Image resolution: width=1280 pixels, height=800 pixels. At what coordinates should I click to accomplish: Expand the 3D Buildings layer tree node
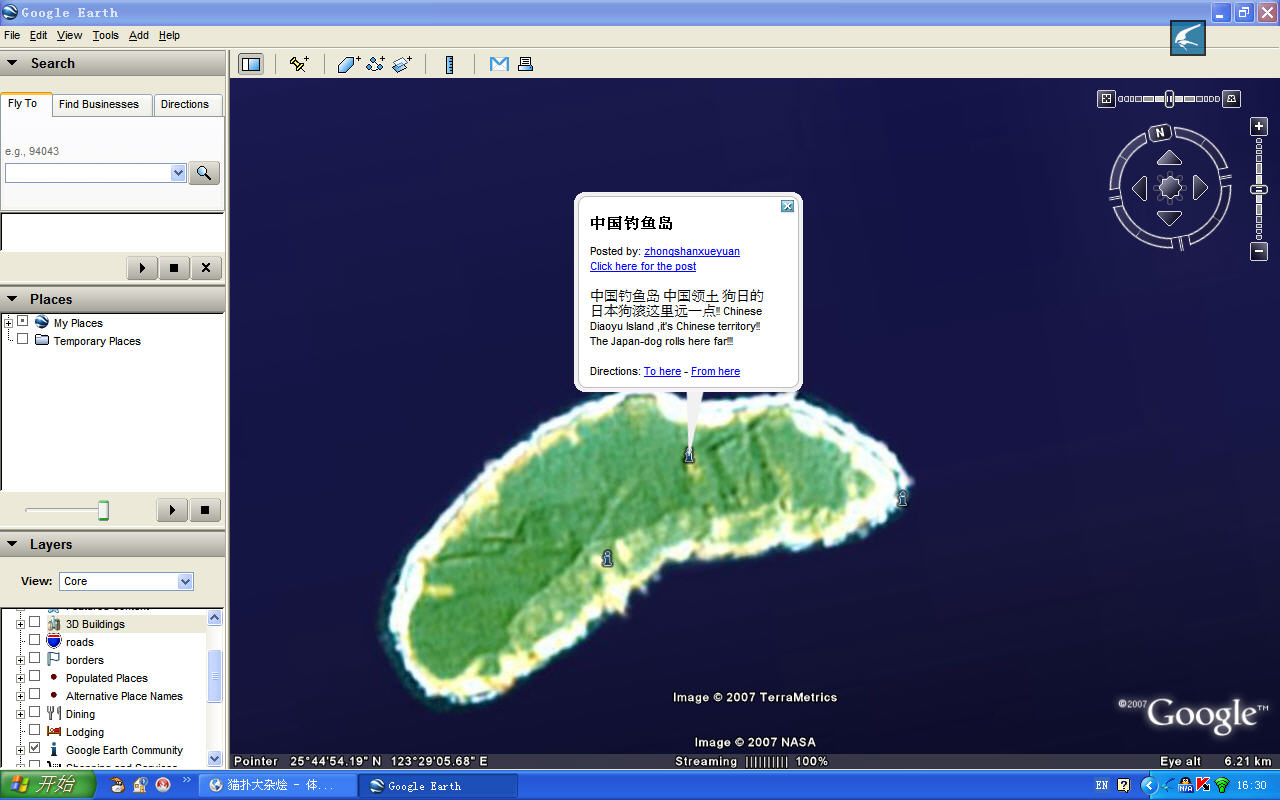point(20,624)
